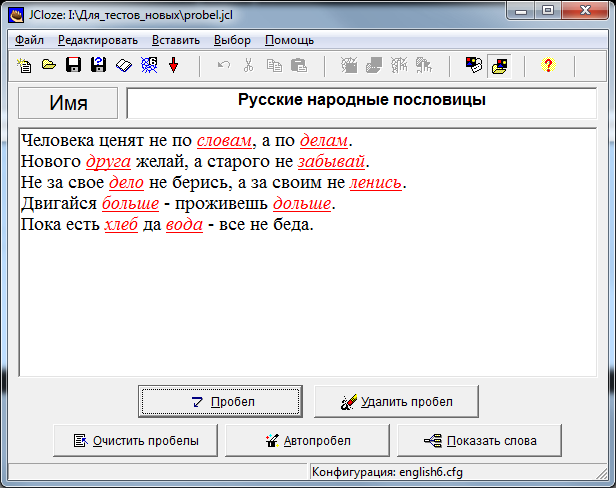Click the gap word 'друга'
Image resolution: width=616 pixels, height=488 pixels.
(x=108, y=162)
